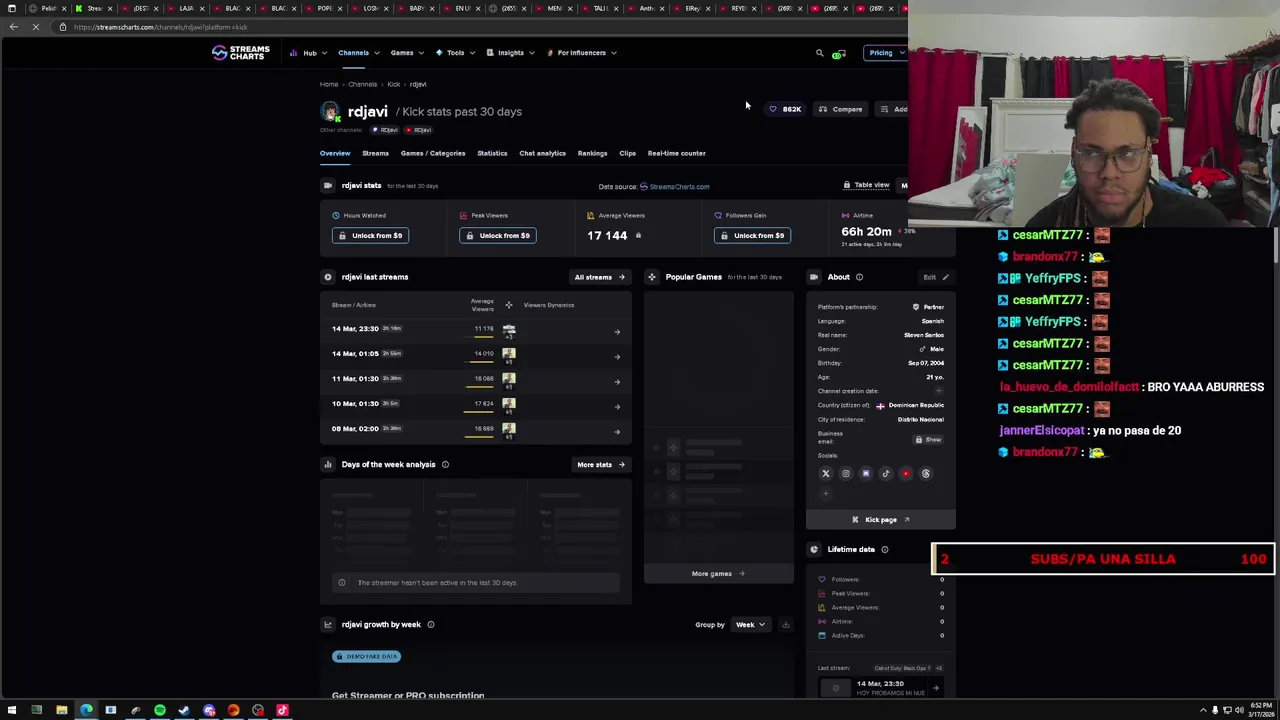
Task: Expand the Channels menu
Action: pos(357,53)
